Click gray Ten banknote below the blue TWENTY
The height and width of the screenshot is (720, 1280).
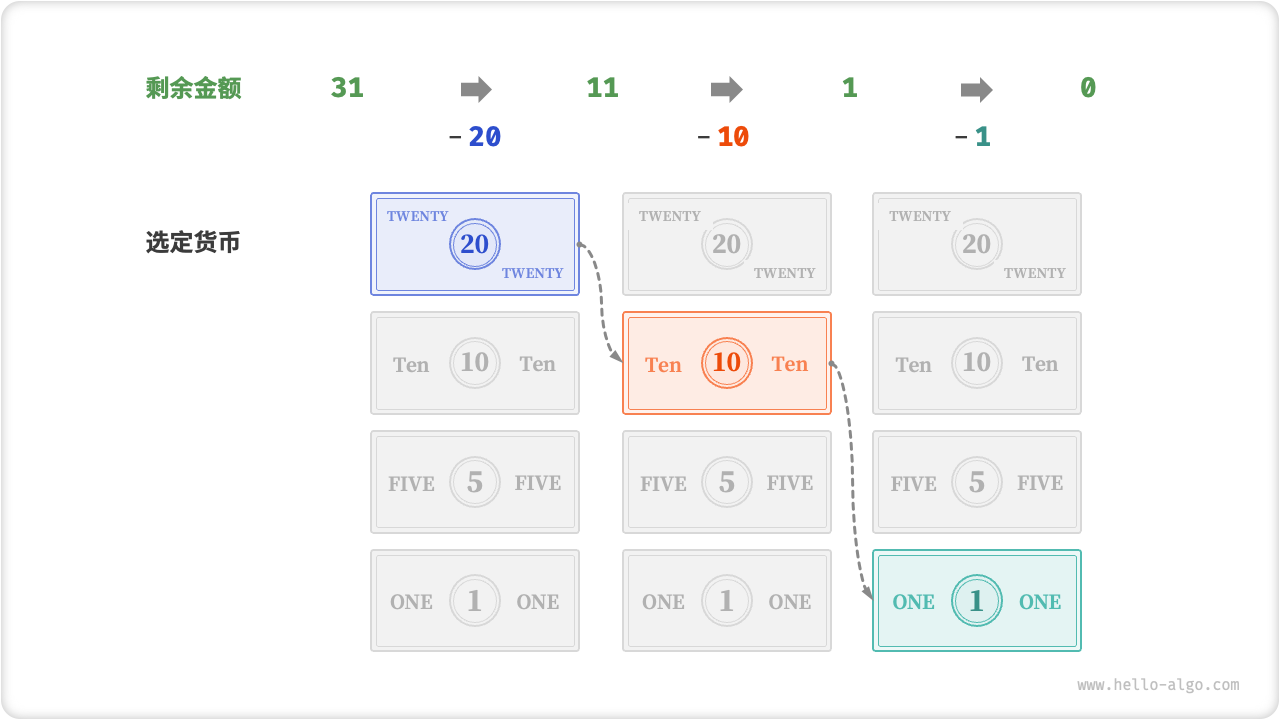[475, 363]
